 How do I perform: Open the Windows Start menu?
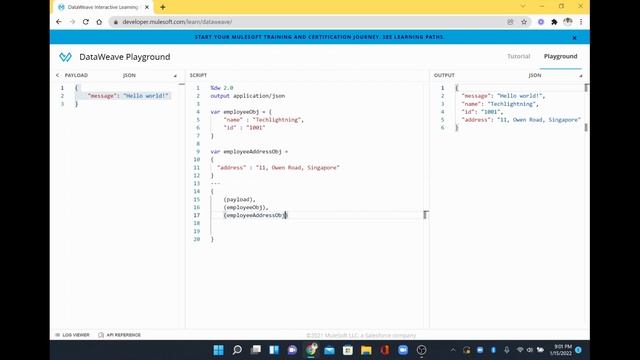(218, 350)
